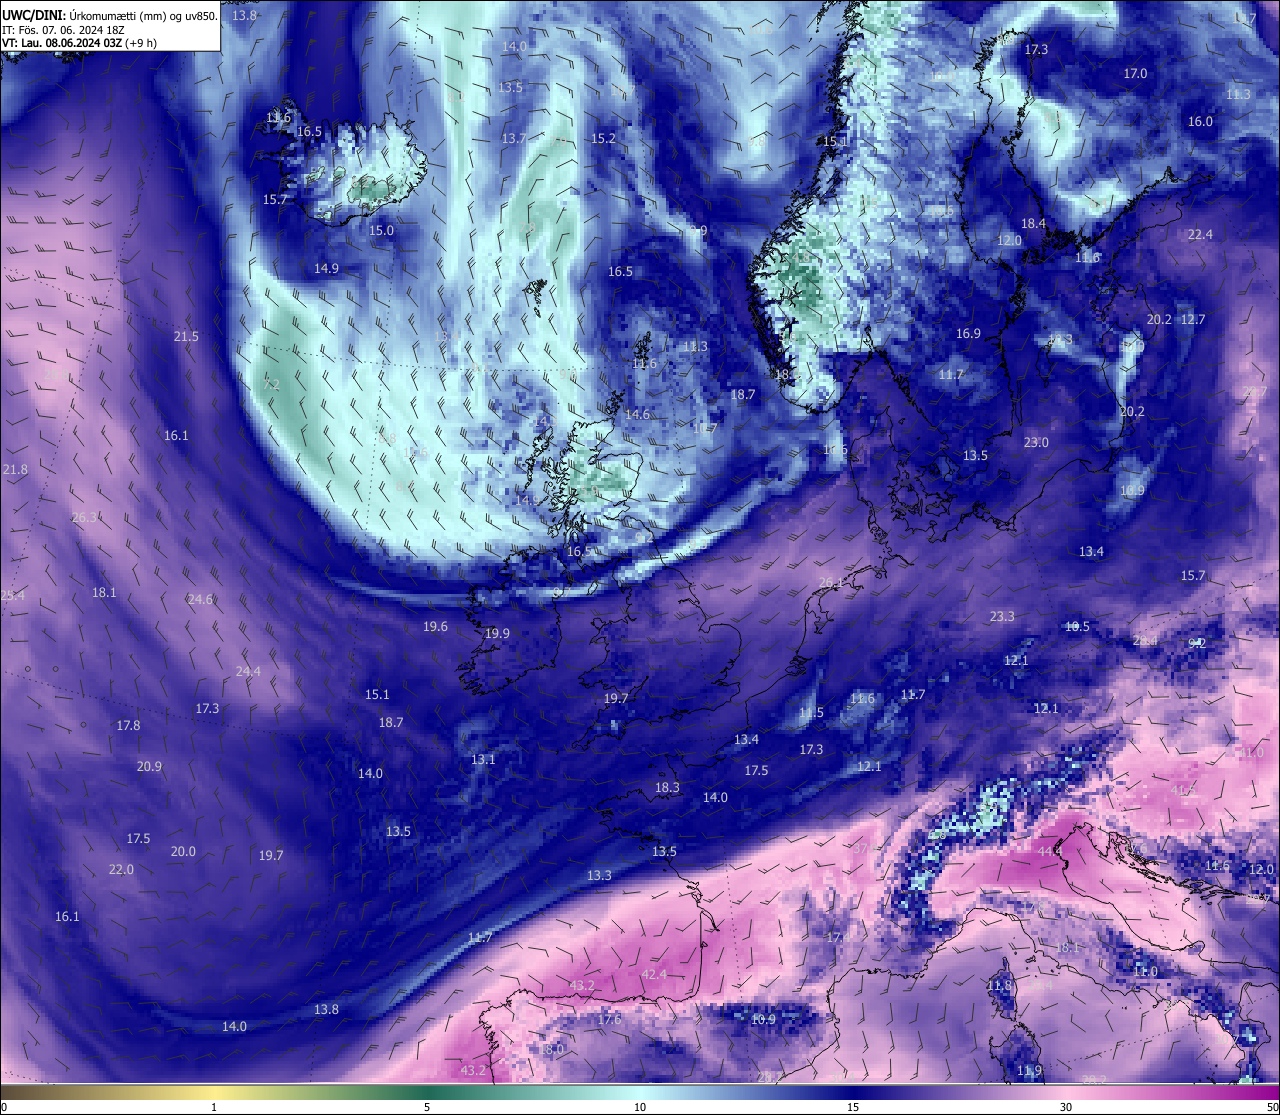This screenshot has width=1280, height=1115.
Task: Click the map value 16.0
Action: tap(1200, 122)
